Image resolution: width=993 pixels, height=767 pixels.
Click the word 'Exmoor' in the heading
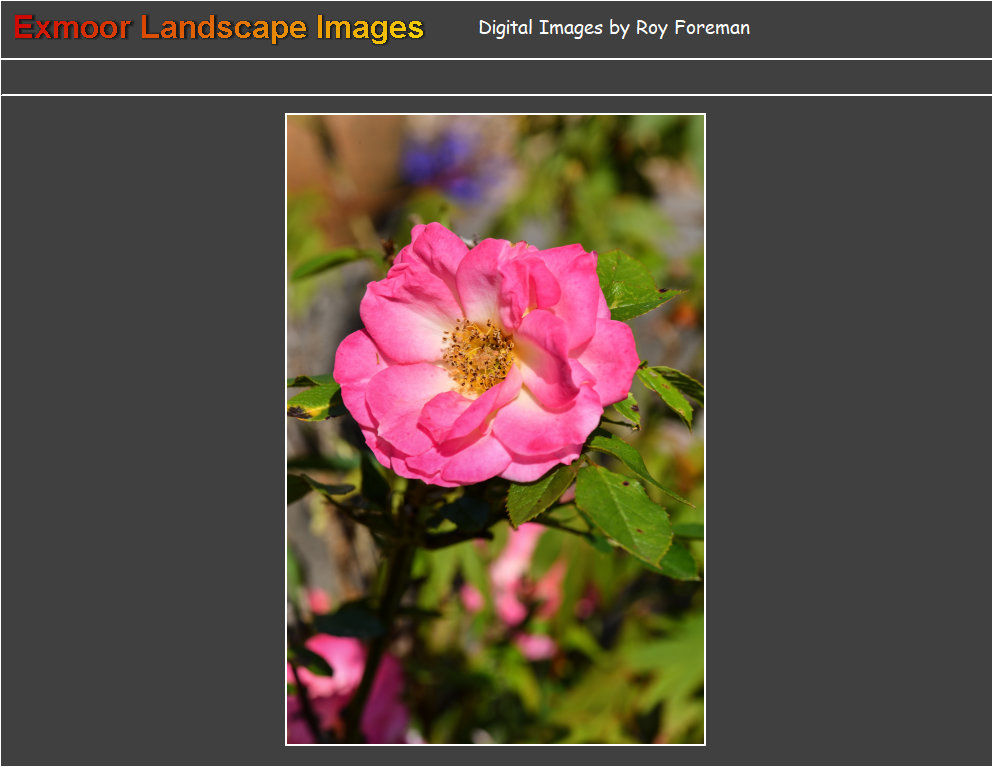coord(72,28)
